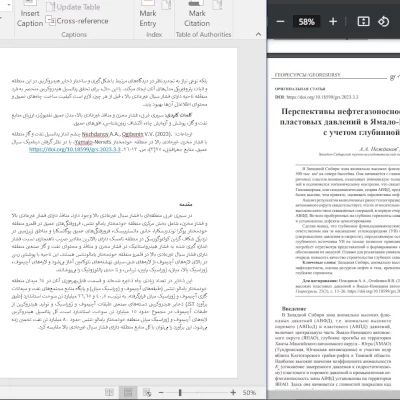Click the plus button next to zoom slider
This screenshot has width=400, height=400.
click(233, 393)
